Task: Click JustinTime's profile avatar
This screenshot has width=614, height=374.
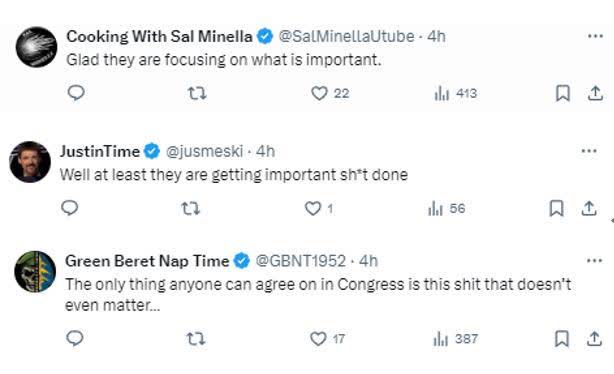Action: click(30, 162)
